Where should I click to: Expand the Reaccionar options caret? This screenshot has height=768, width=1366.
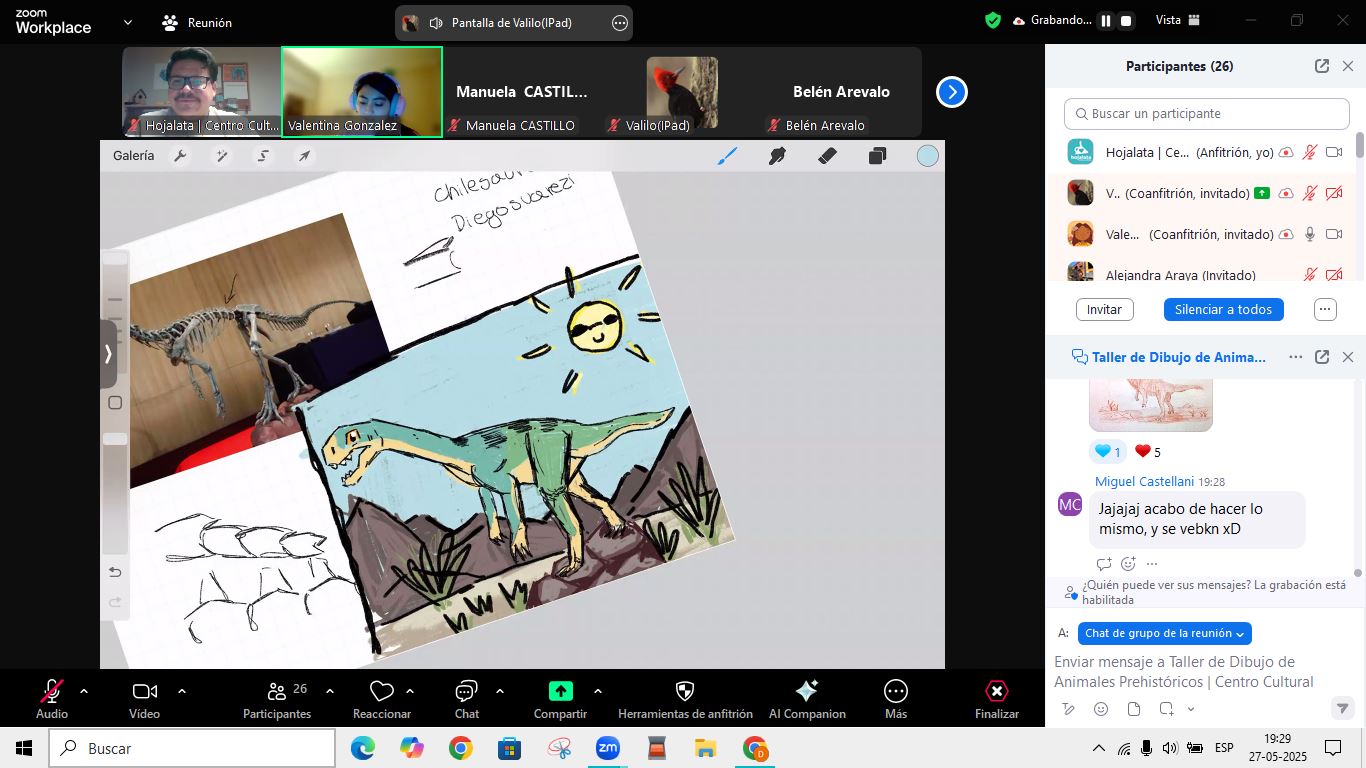(410, 691)
